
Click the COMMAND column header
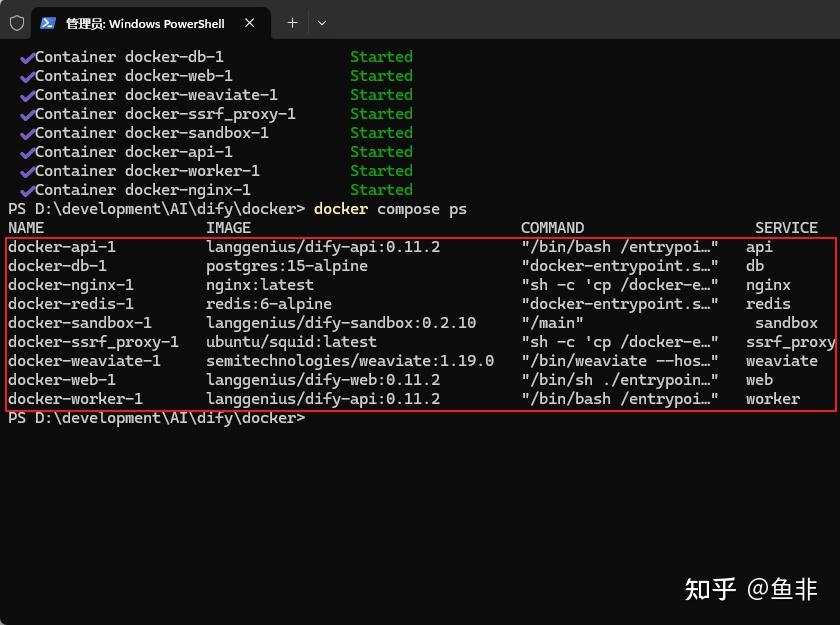pos(552,228)
